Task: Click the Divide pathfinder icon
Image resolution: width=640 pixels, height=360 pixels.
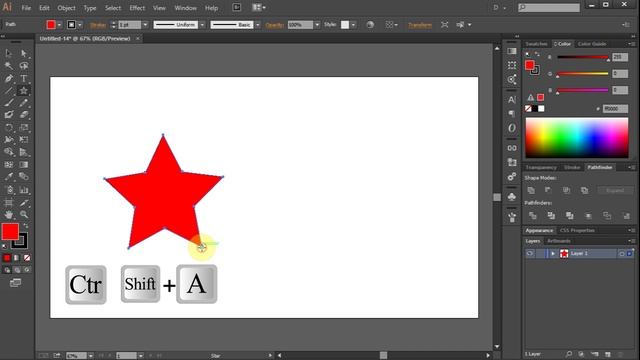Action: point(533,216)
